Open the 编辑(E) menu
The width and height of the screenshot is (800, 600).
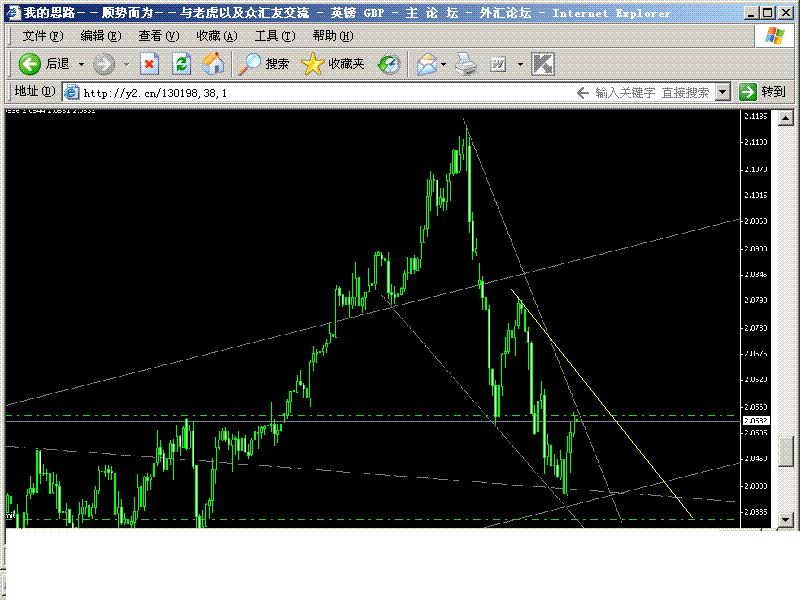click(x=101, y=36)
